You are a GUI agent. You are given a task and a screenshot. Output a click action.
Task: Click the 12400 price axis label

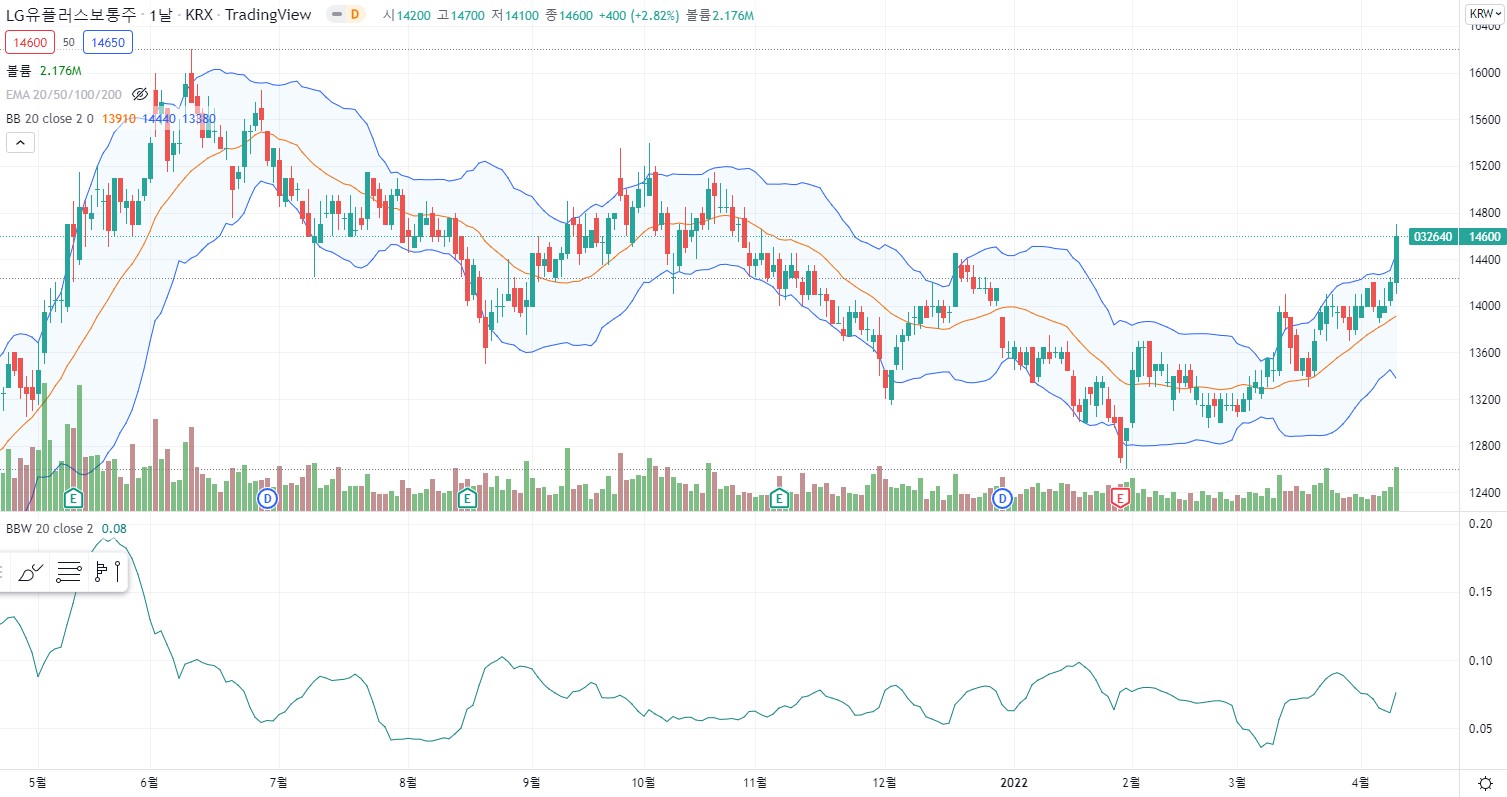tap(1484, 493)
